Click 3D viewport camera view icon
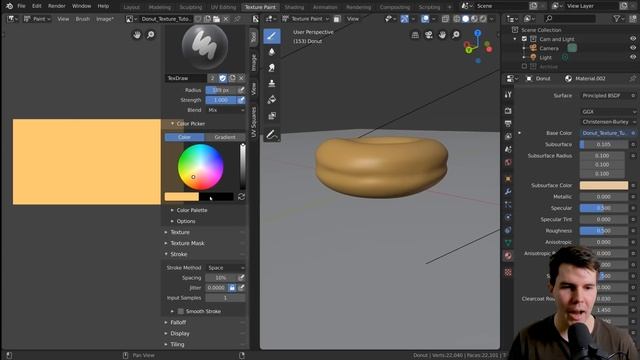 (429, 35)
